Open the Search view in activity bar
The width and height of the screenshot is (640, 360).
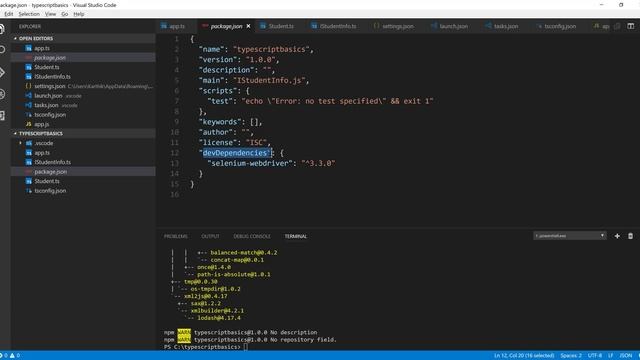pos(2,50)
